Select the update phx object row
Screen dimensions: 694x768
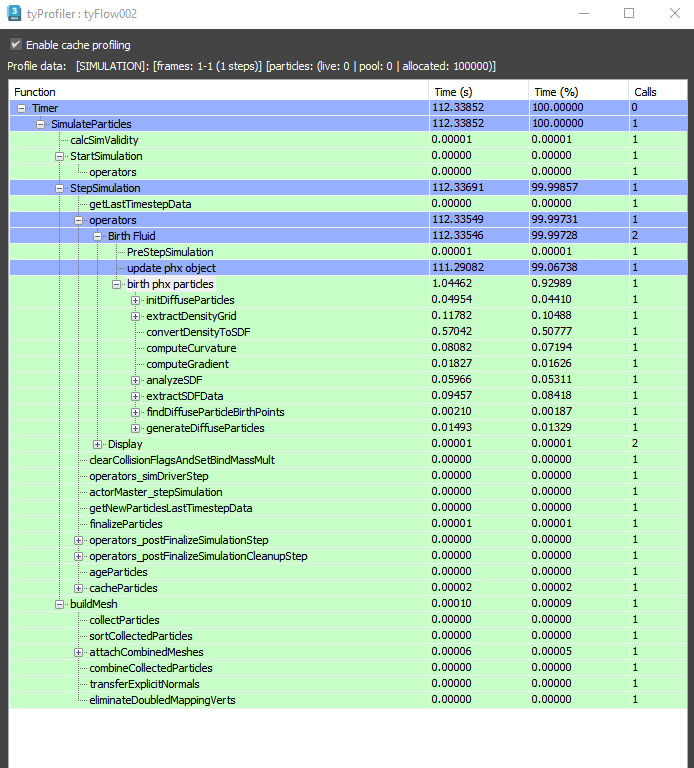coord(348,268)
